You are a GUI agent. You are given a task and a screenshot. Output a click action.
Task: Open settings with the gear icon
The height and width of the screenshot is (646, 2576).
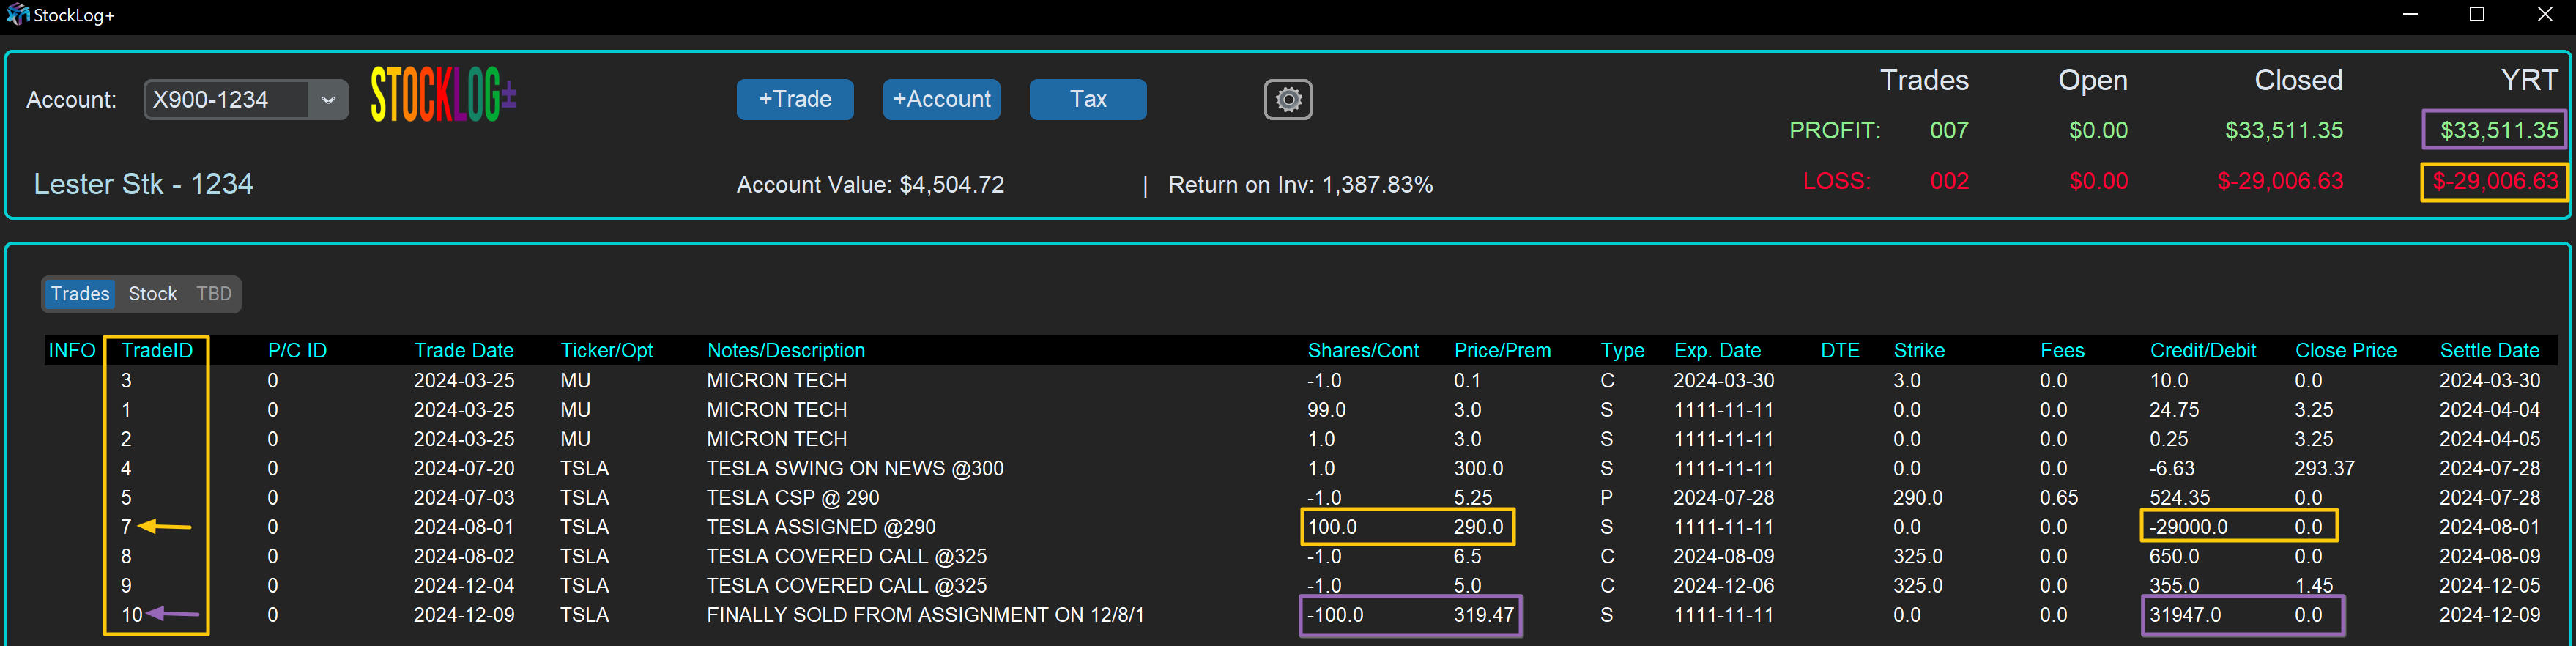pos(1287,100)
